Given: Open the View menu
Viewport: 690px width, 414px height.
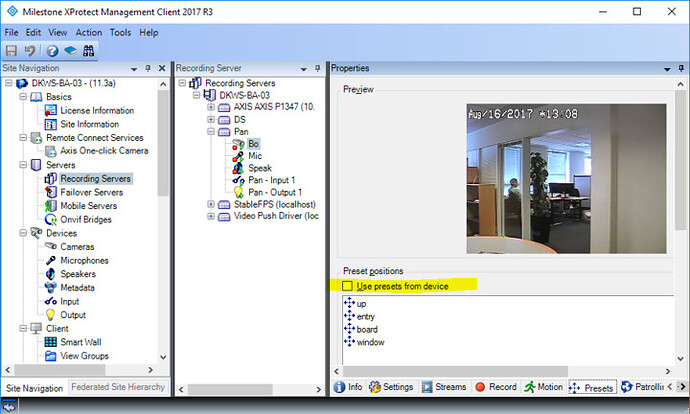Looking at the screenshot, I should (58, 33).
